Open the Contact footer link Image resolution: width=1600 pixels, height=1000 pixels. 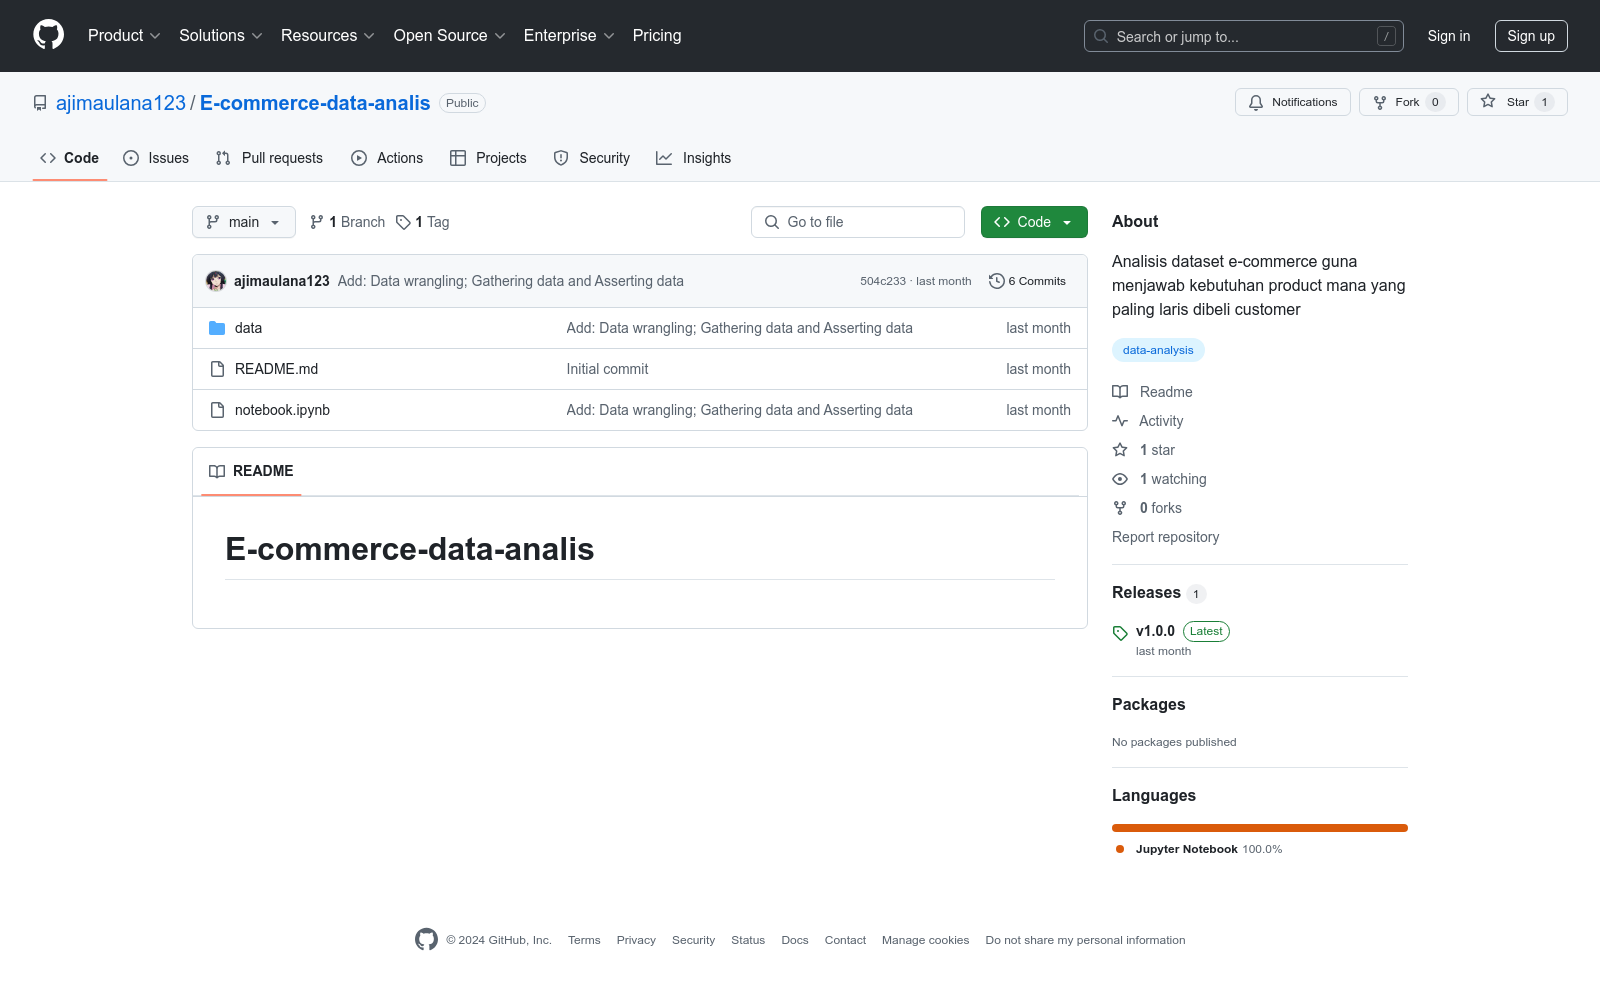coord(845,940)
